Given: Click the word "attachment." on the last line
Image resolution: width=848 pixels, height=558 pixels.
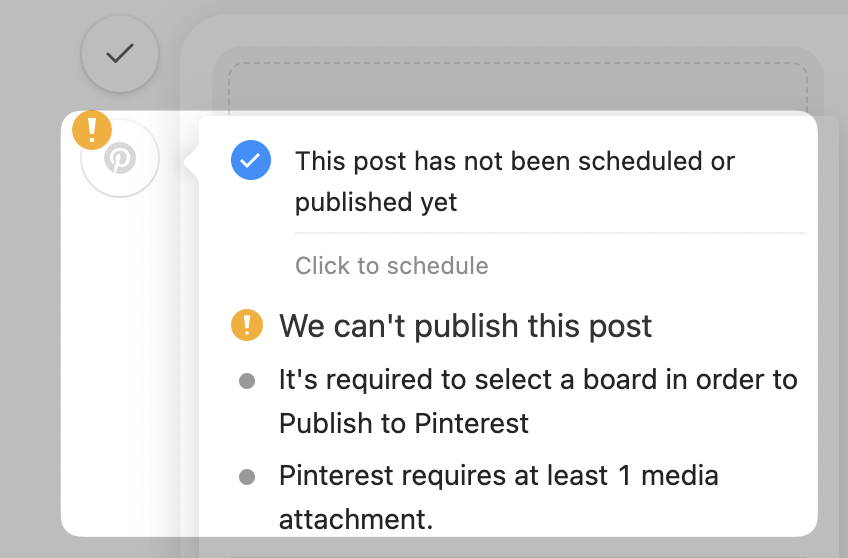Looking at the screenshot, I should [355, 518].
